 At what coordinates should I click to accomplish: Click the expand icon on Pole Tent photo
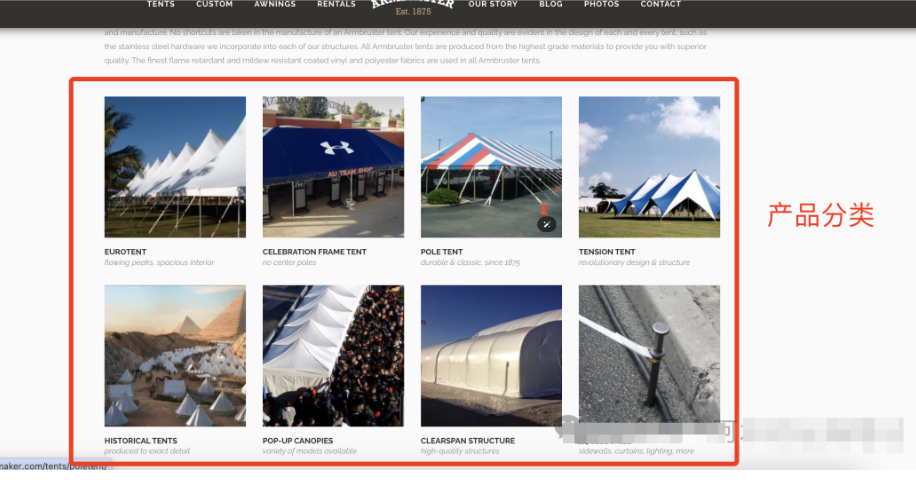tap(546, 224)
